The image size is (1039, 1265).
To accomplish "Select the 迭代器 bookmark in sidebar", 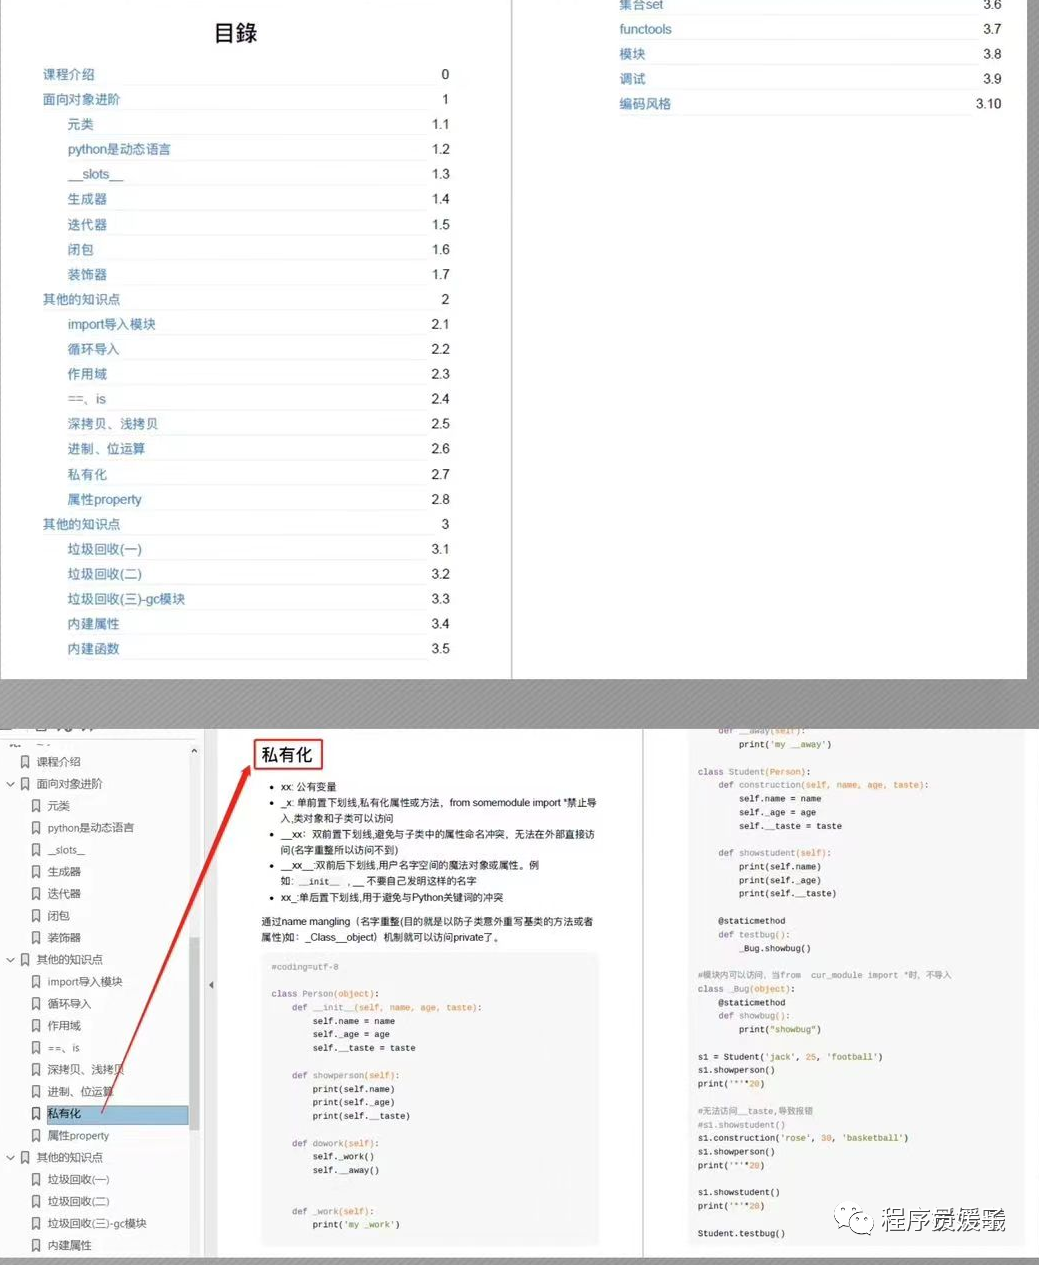I will (64, 894).
